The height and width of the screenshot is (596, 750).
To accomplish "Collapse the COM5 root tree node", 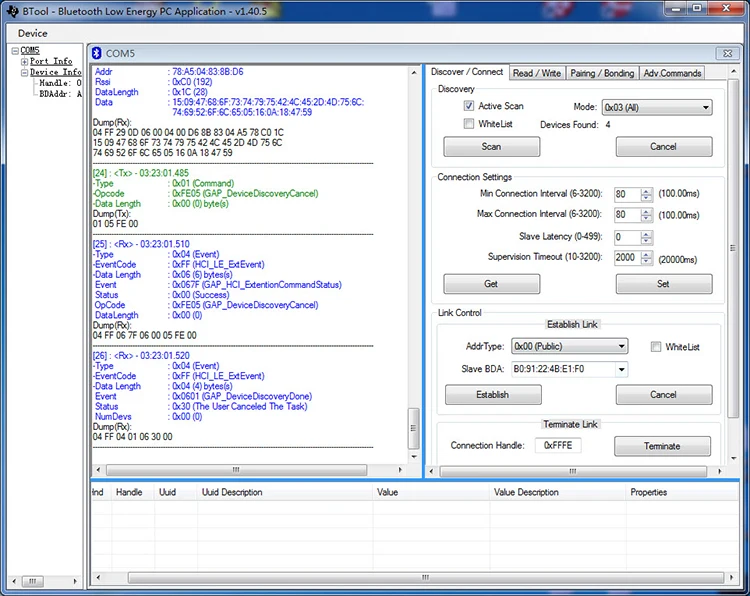I will (x=15, y=51).
